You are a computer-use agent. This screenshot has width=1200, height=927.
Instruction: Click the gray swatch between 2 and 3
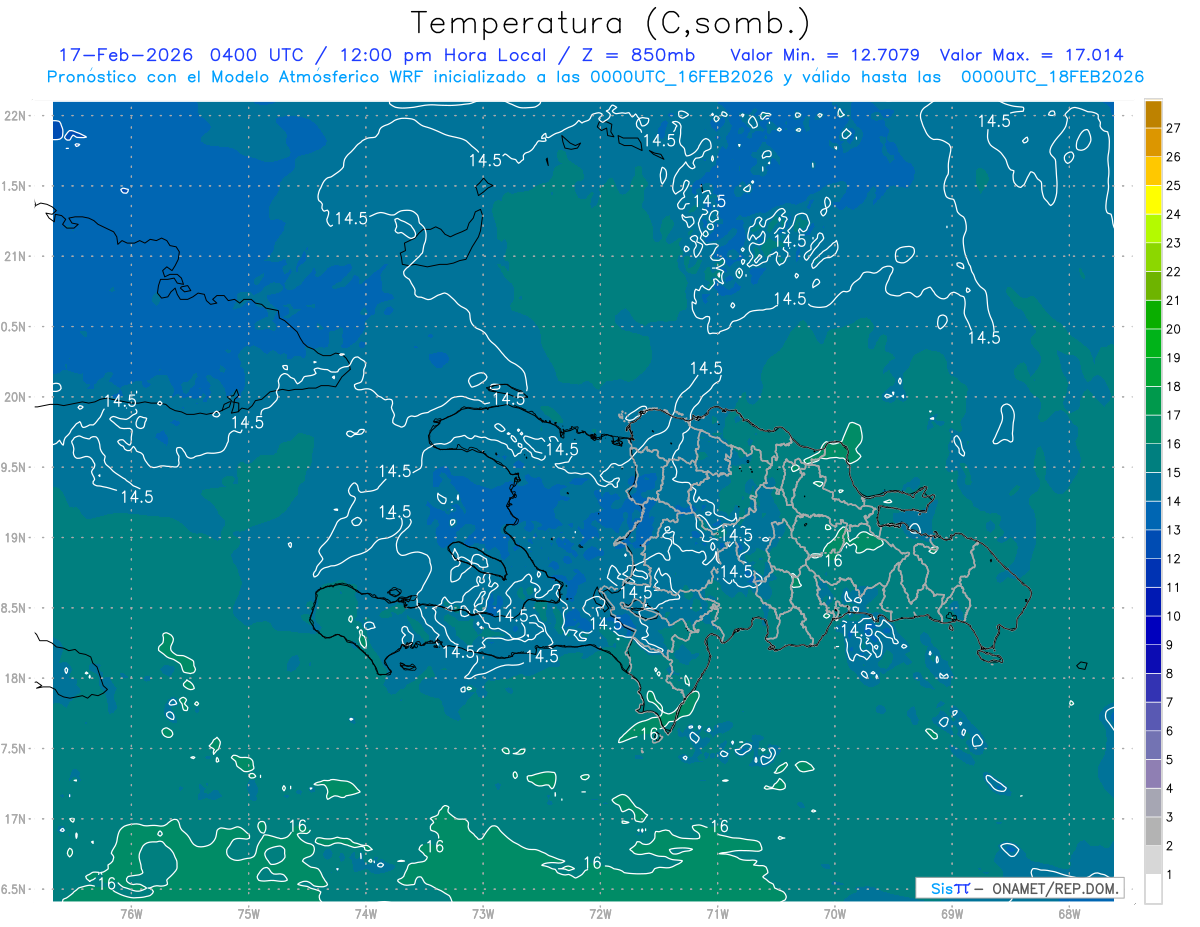(1153, 832)
